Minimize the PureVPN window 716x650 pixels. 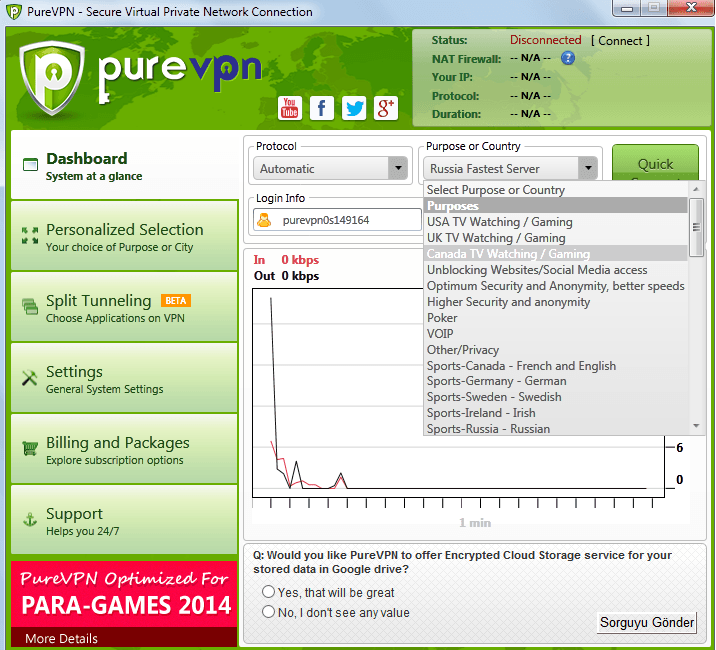click(627, 8)
